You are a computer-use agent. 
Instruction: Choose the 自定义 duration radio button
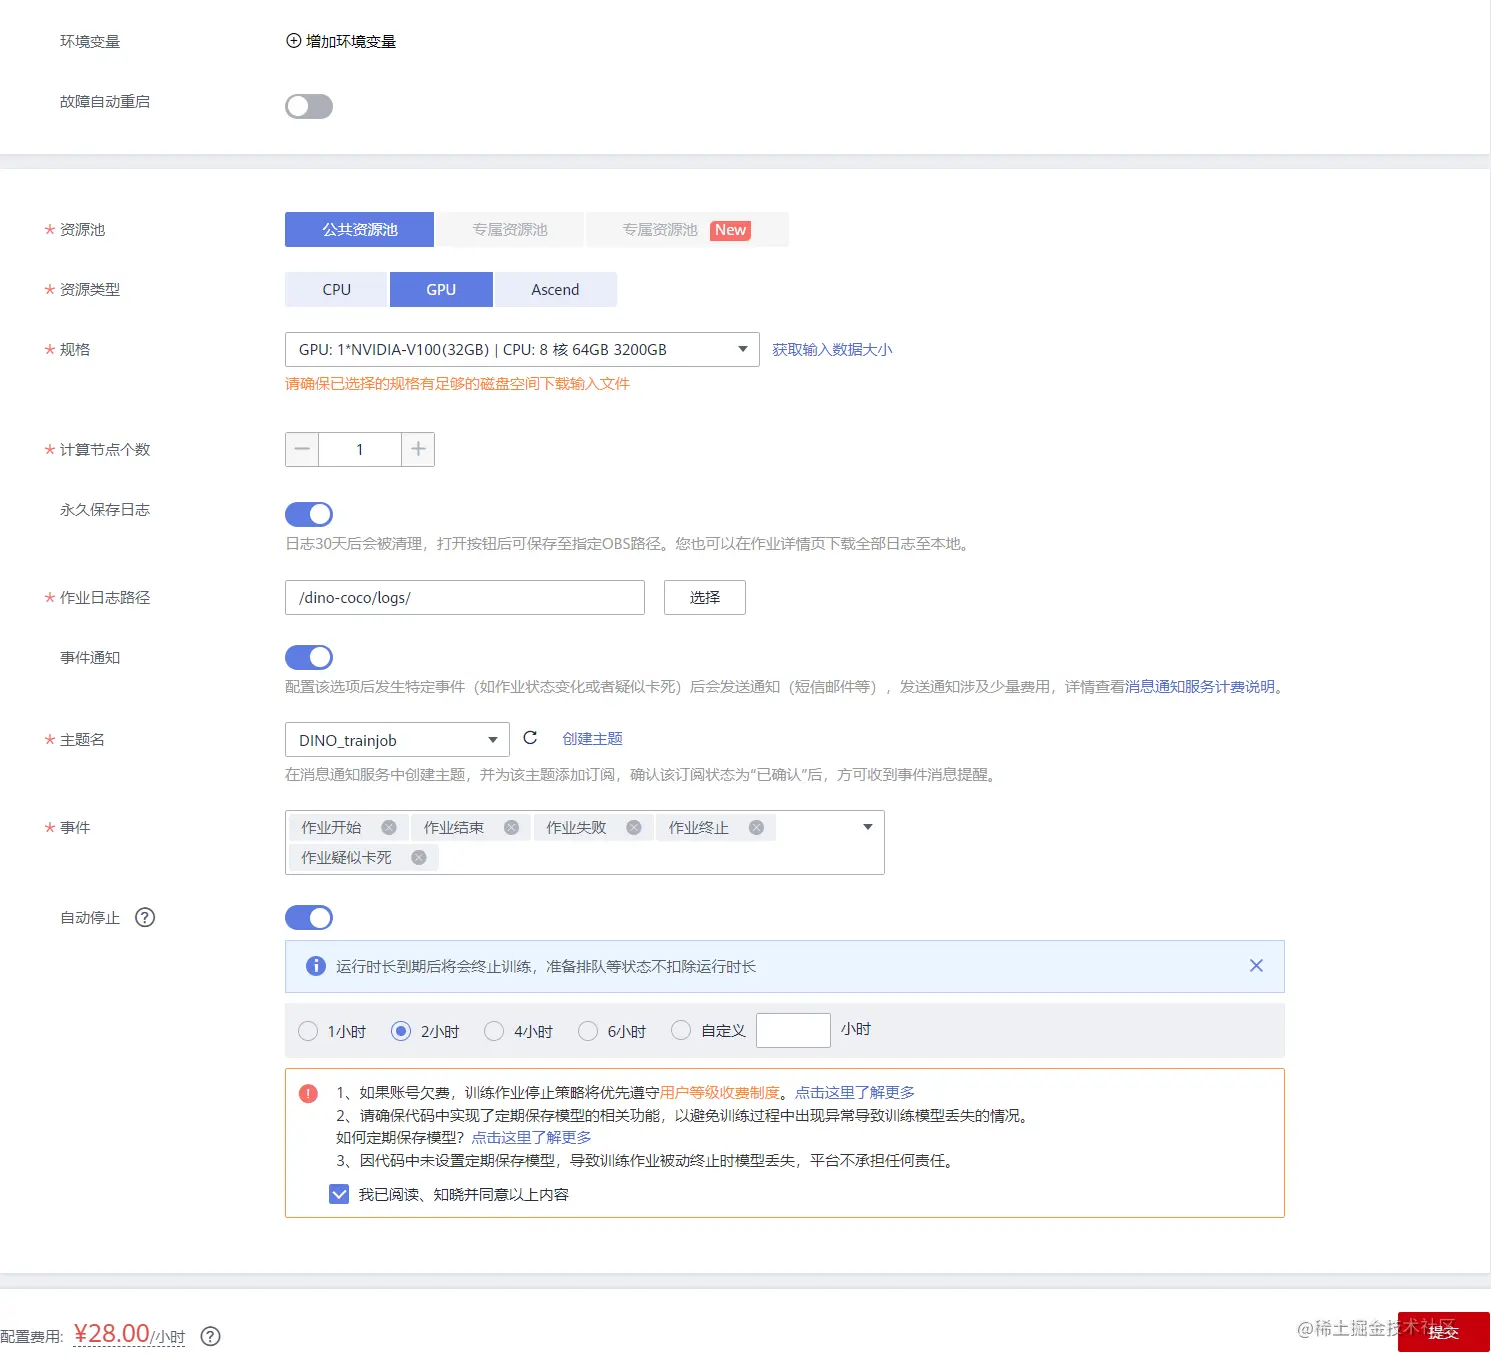pos(681,1031)
